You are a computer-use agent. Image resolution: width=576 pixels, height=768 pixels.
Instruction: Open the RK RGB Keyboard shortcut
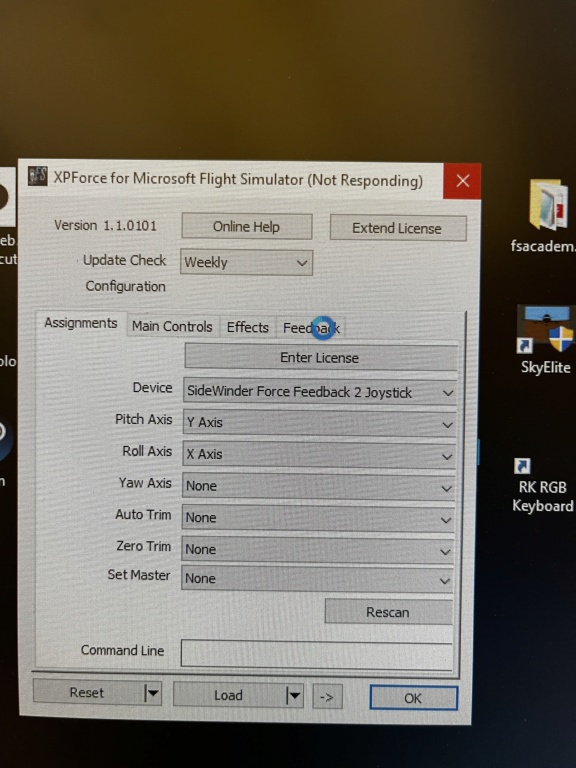click(542, 485)
